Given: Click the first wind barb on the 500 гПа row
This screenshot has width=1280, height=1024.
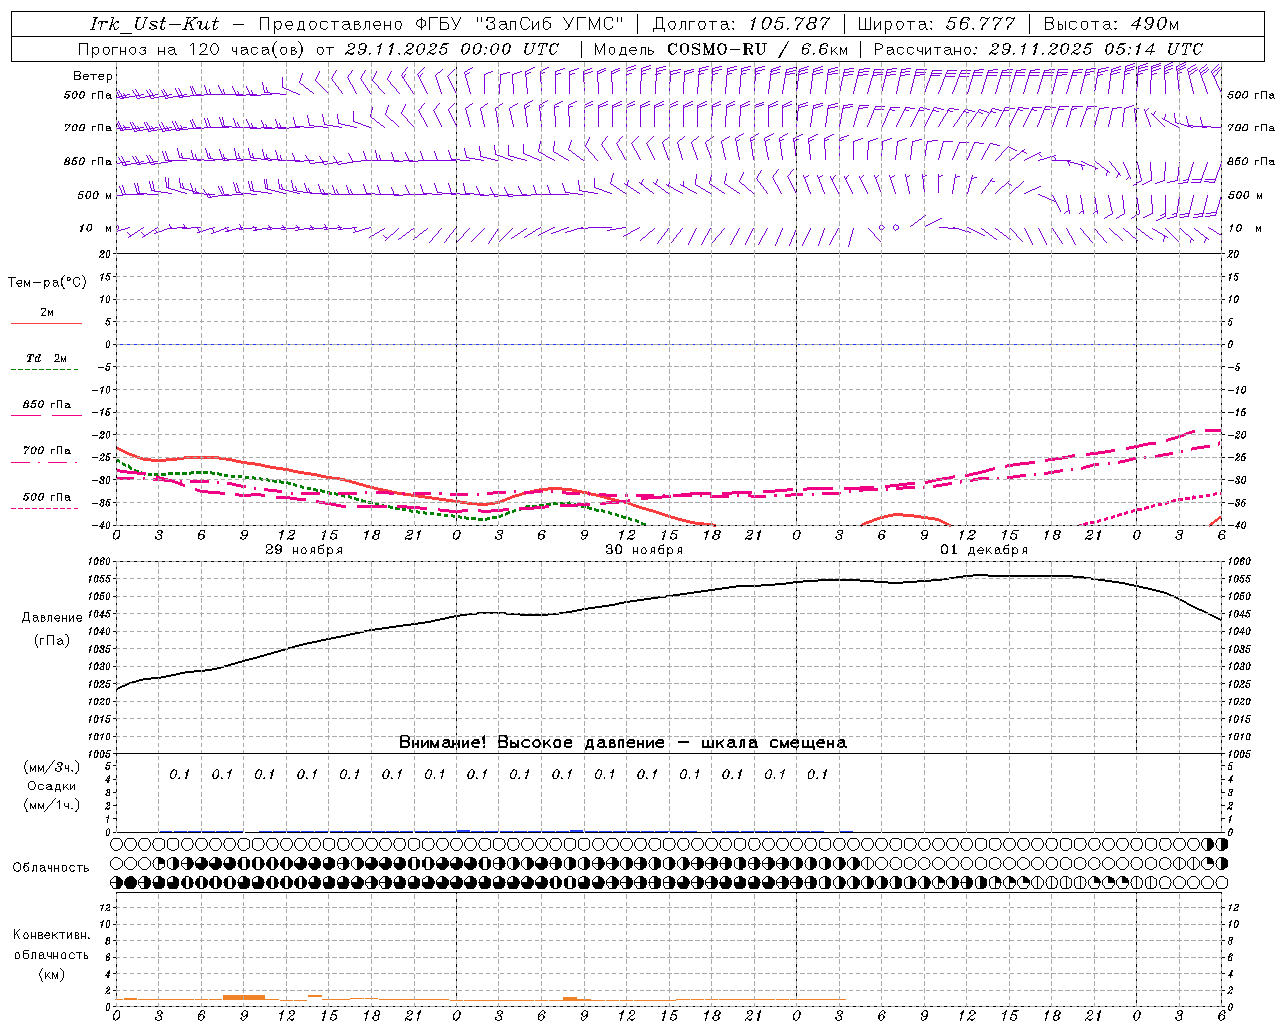Looking at the screenshot, I should pos(120,95).
